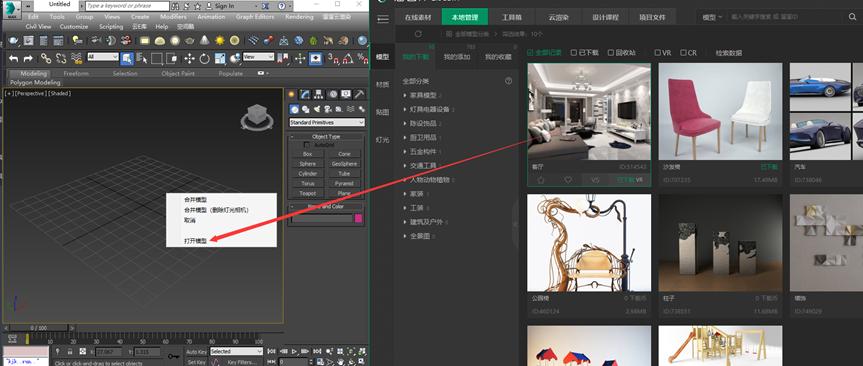Viewport: 863px width, 366px height.
Task: Click the sun light icon in toolbar
Action: 220,40
